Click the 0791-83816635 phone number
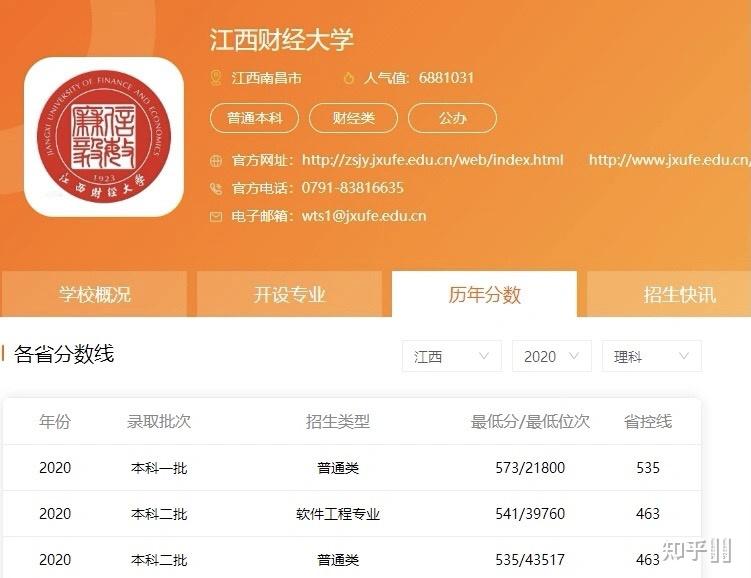The width and height of the screenshot is (751, 578). pos(353,188)
